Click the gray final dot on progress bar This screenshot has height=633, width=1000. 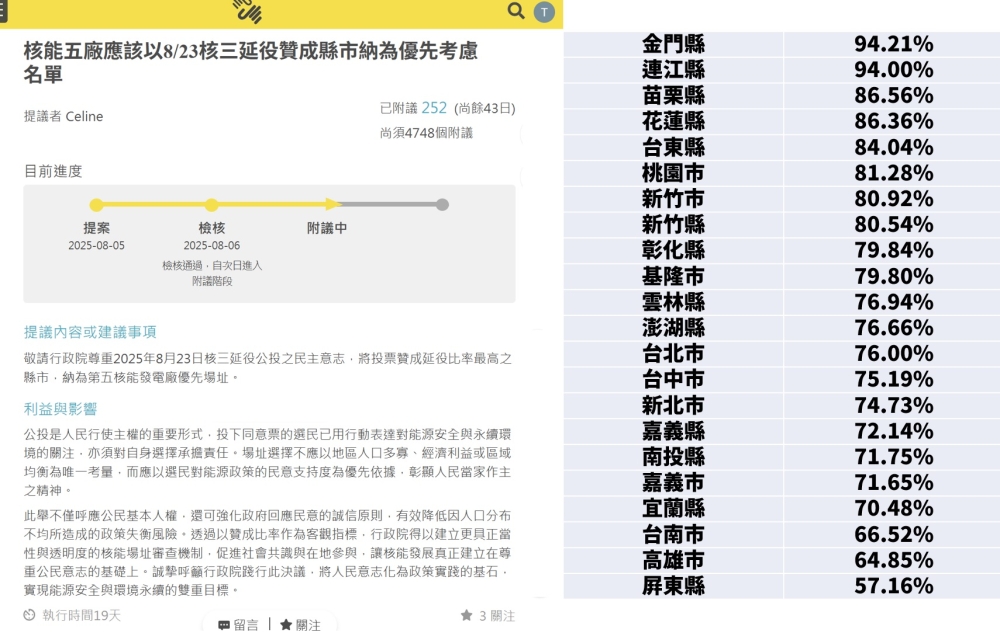[442, 205]
